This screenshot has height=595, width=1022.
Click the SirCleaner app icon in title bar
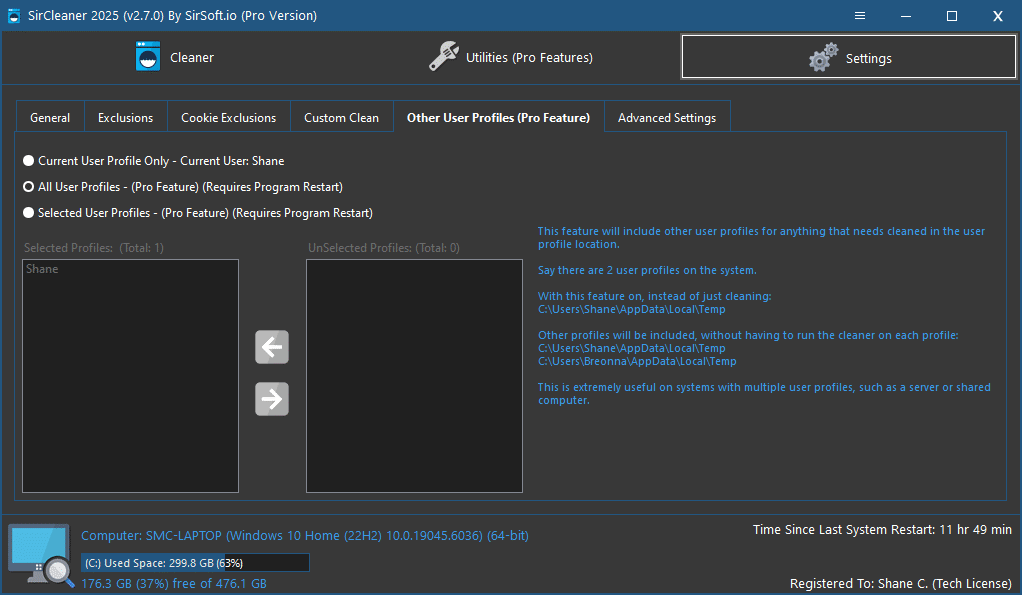click(14, 16)
